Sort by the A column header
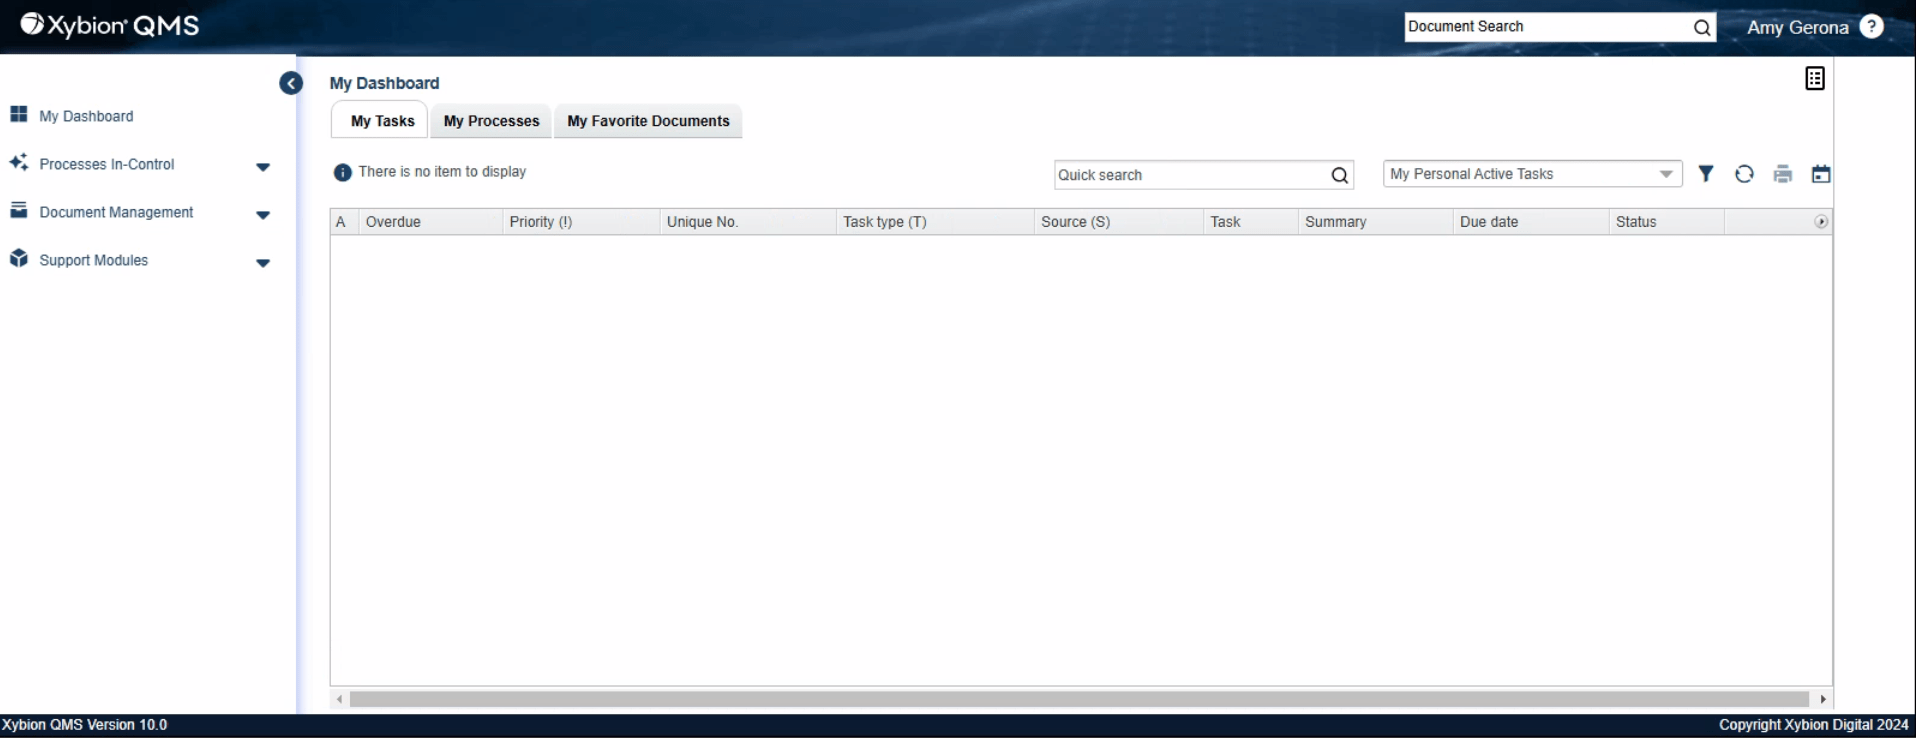Viewport: 1916px width, 738px height. coord(345,222)
